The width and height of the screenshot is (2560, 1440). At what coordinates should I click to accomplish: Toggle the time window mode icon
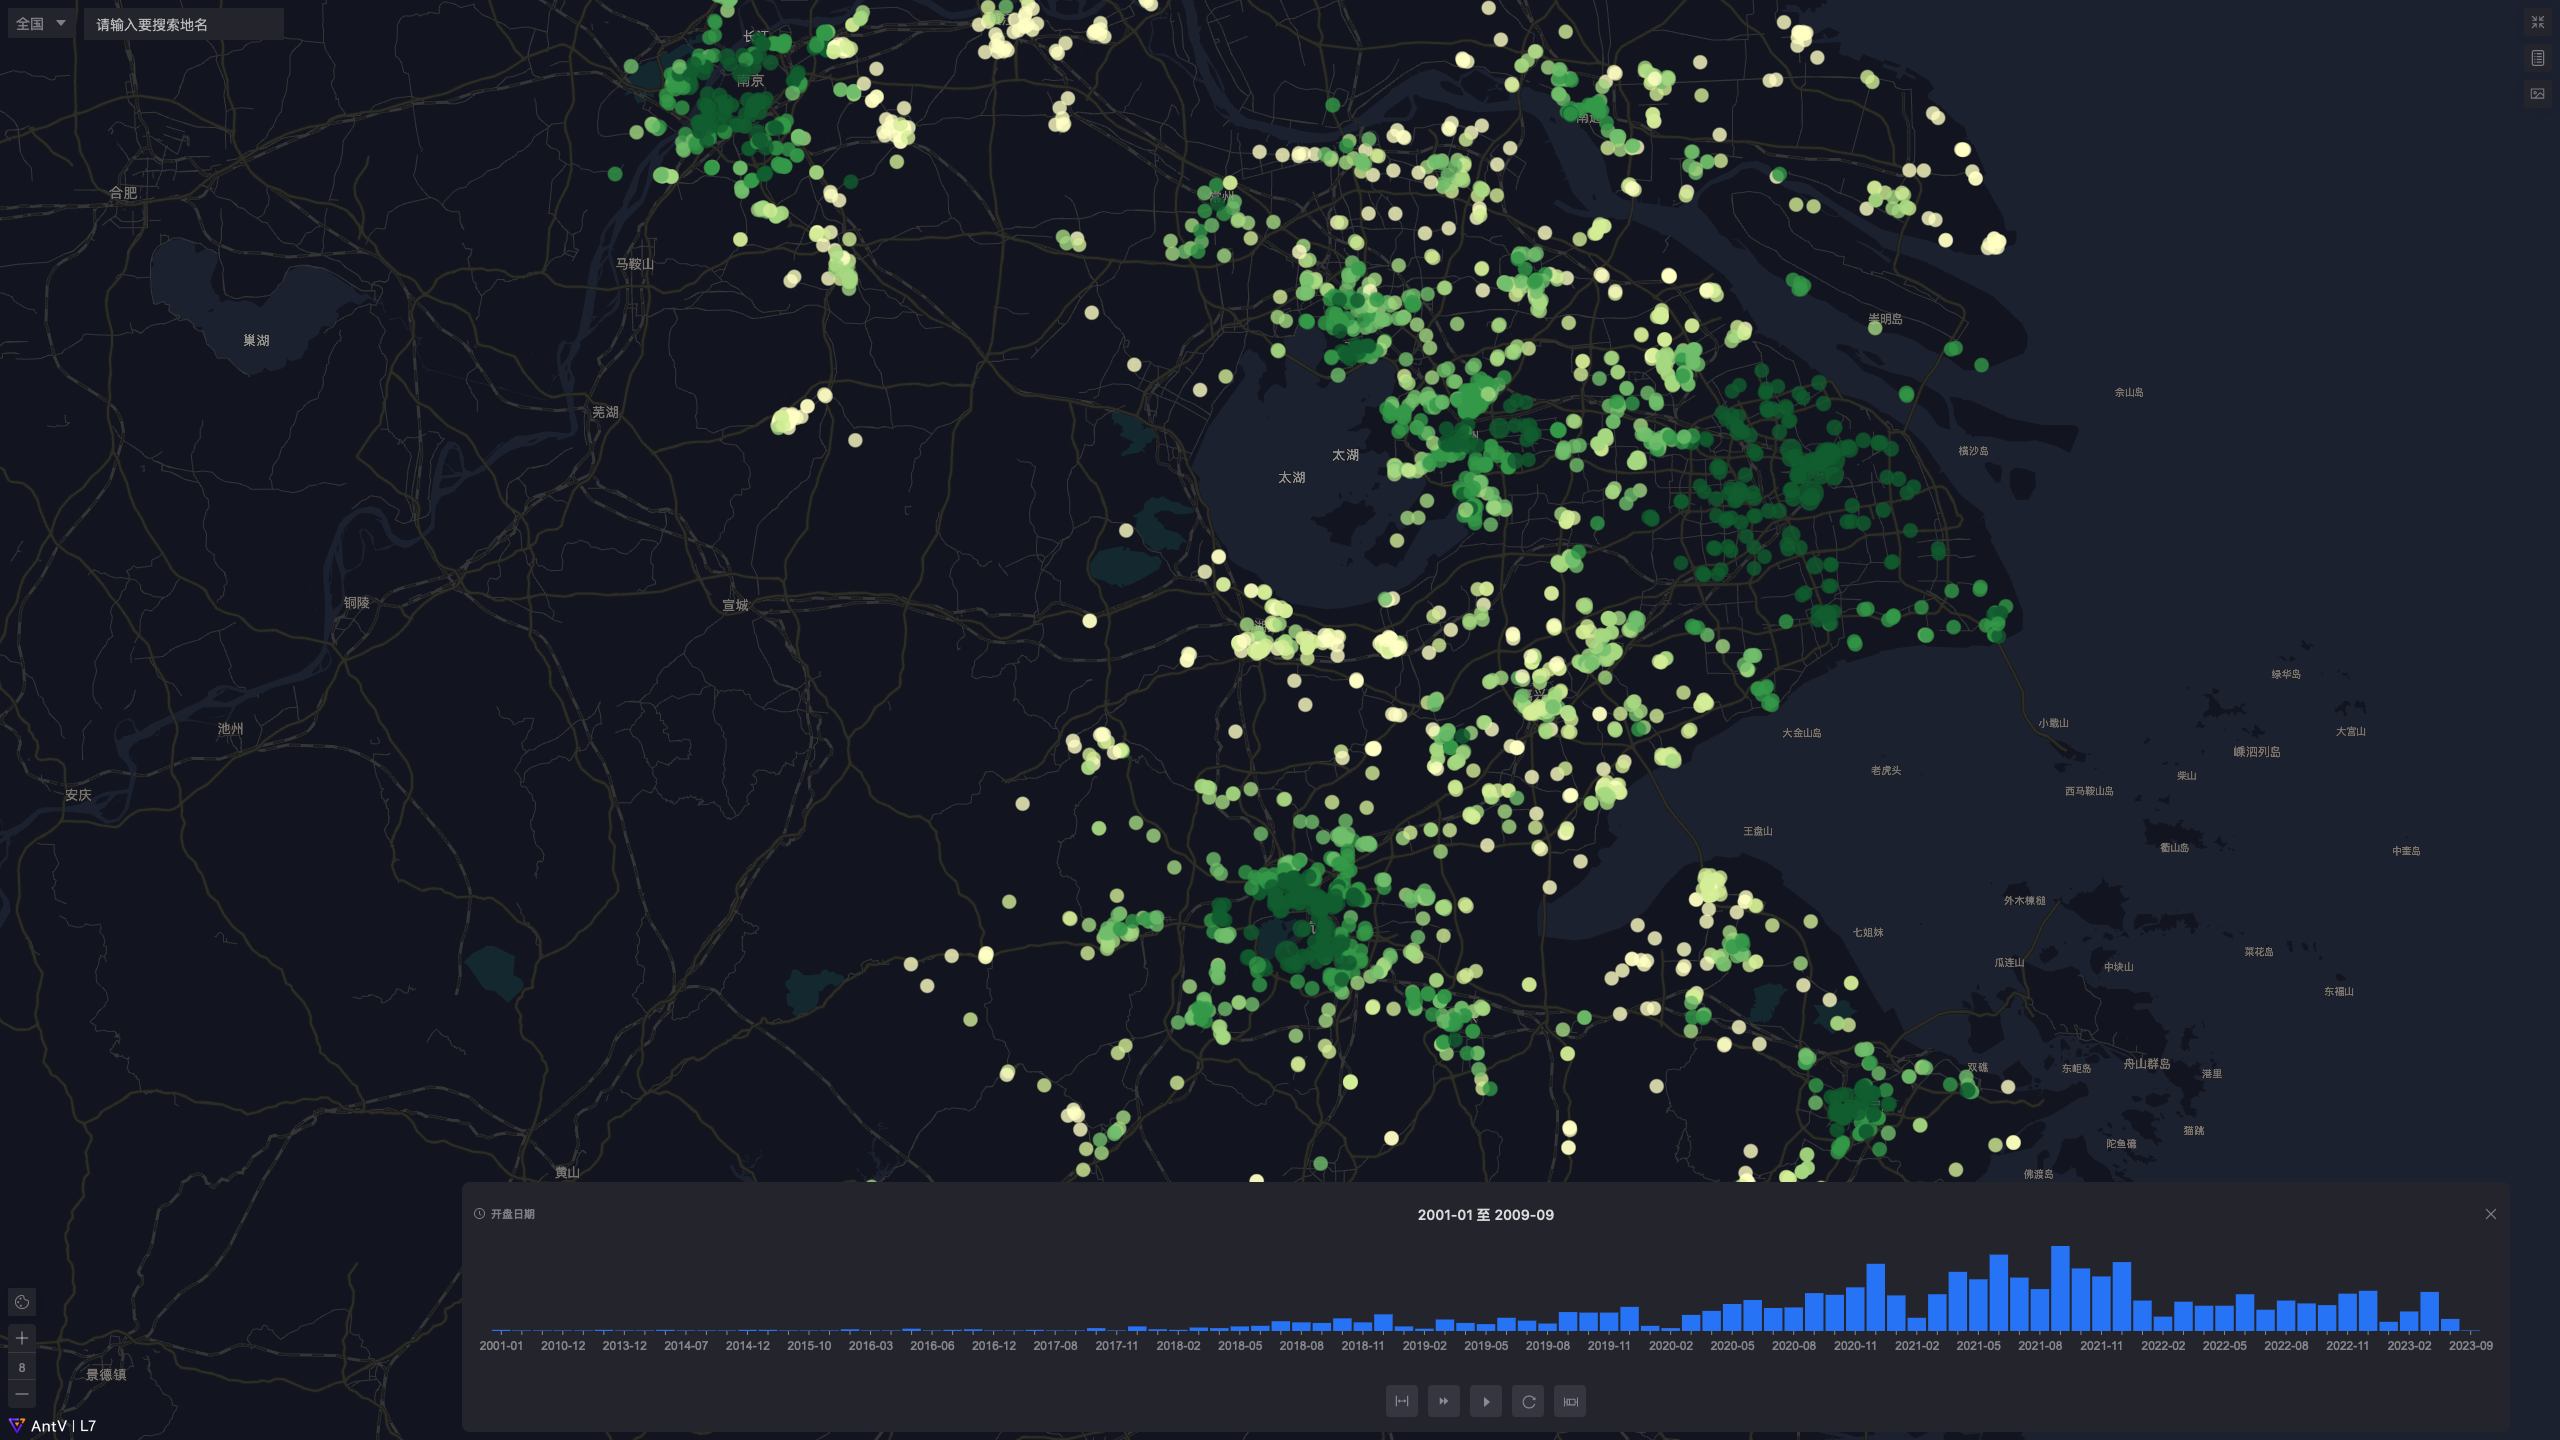[1570, 1401]
